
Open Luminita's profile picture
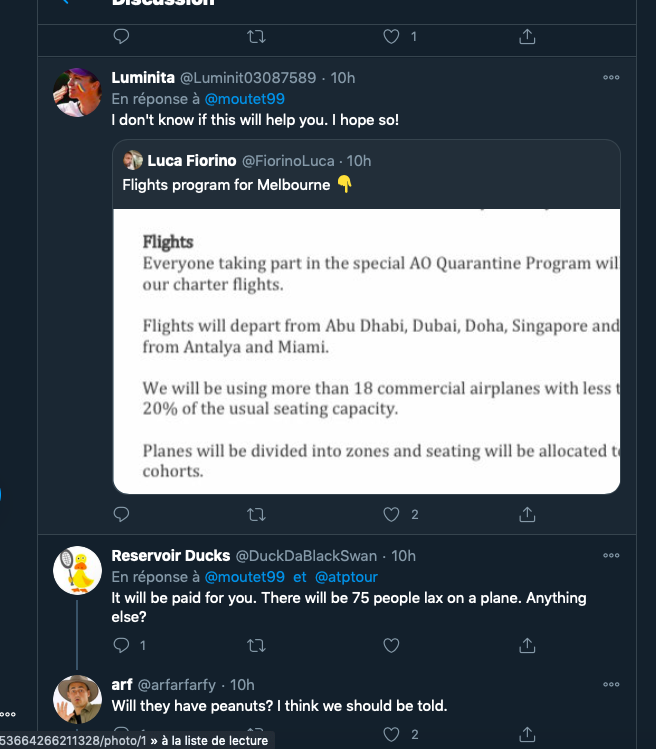click(x=77, y=93)
